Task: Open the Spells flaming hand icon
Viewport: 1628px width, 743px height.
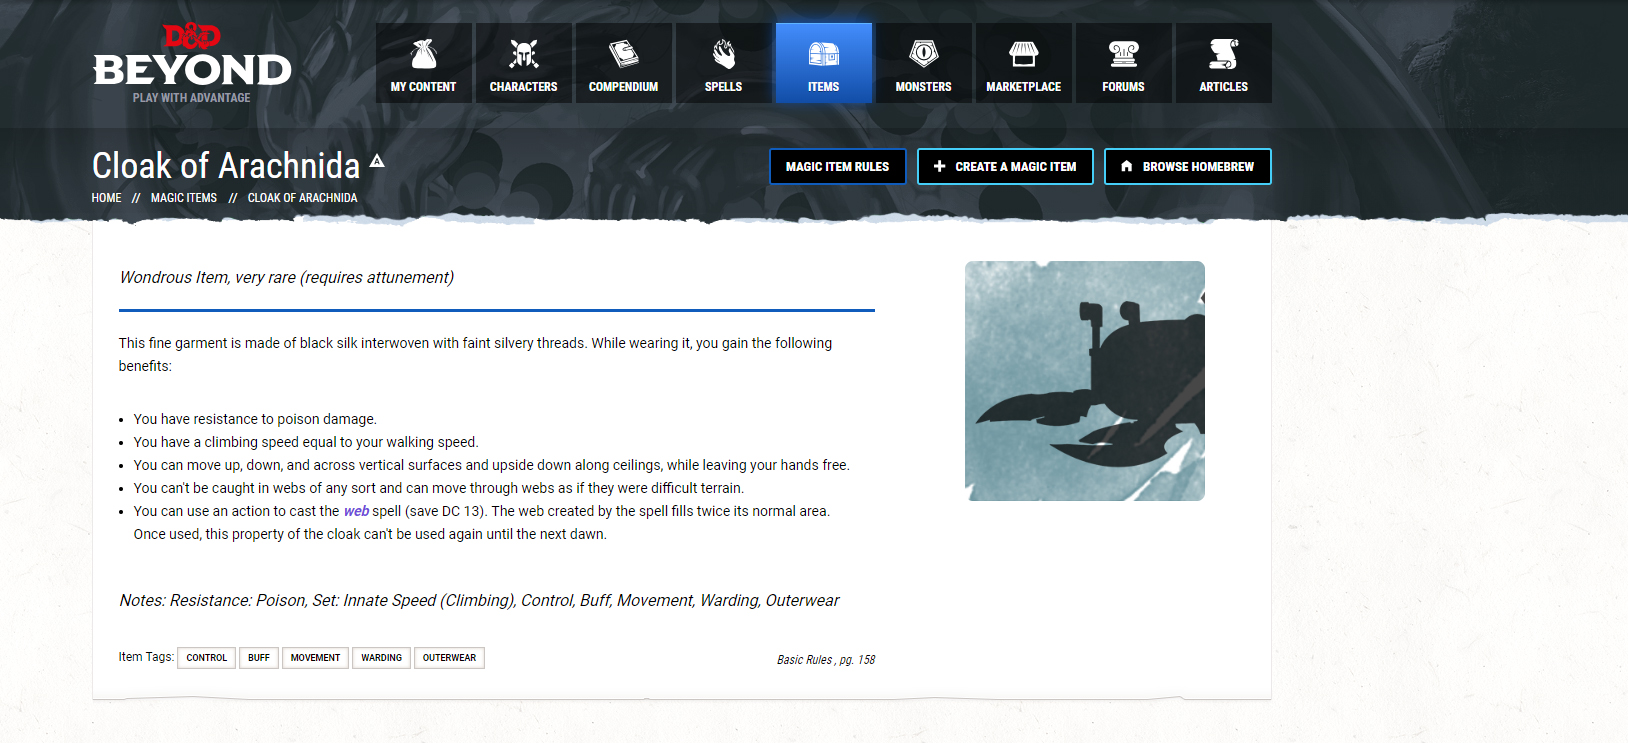Action: pos(723,54)
